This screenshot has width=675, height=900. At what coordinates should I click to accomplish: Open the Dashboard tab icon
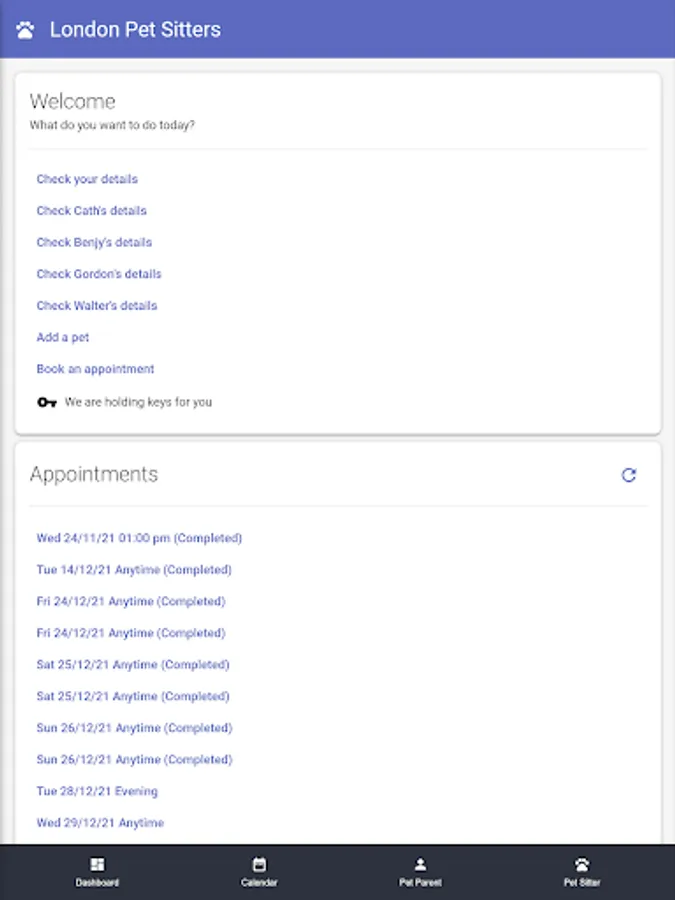pyautogui.click(x=97, y=865)
